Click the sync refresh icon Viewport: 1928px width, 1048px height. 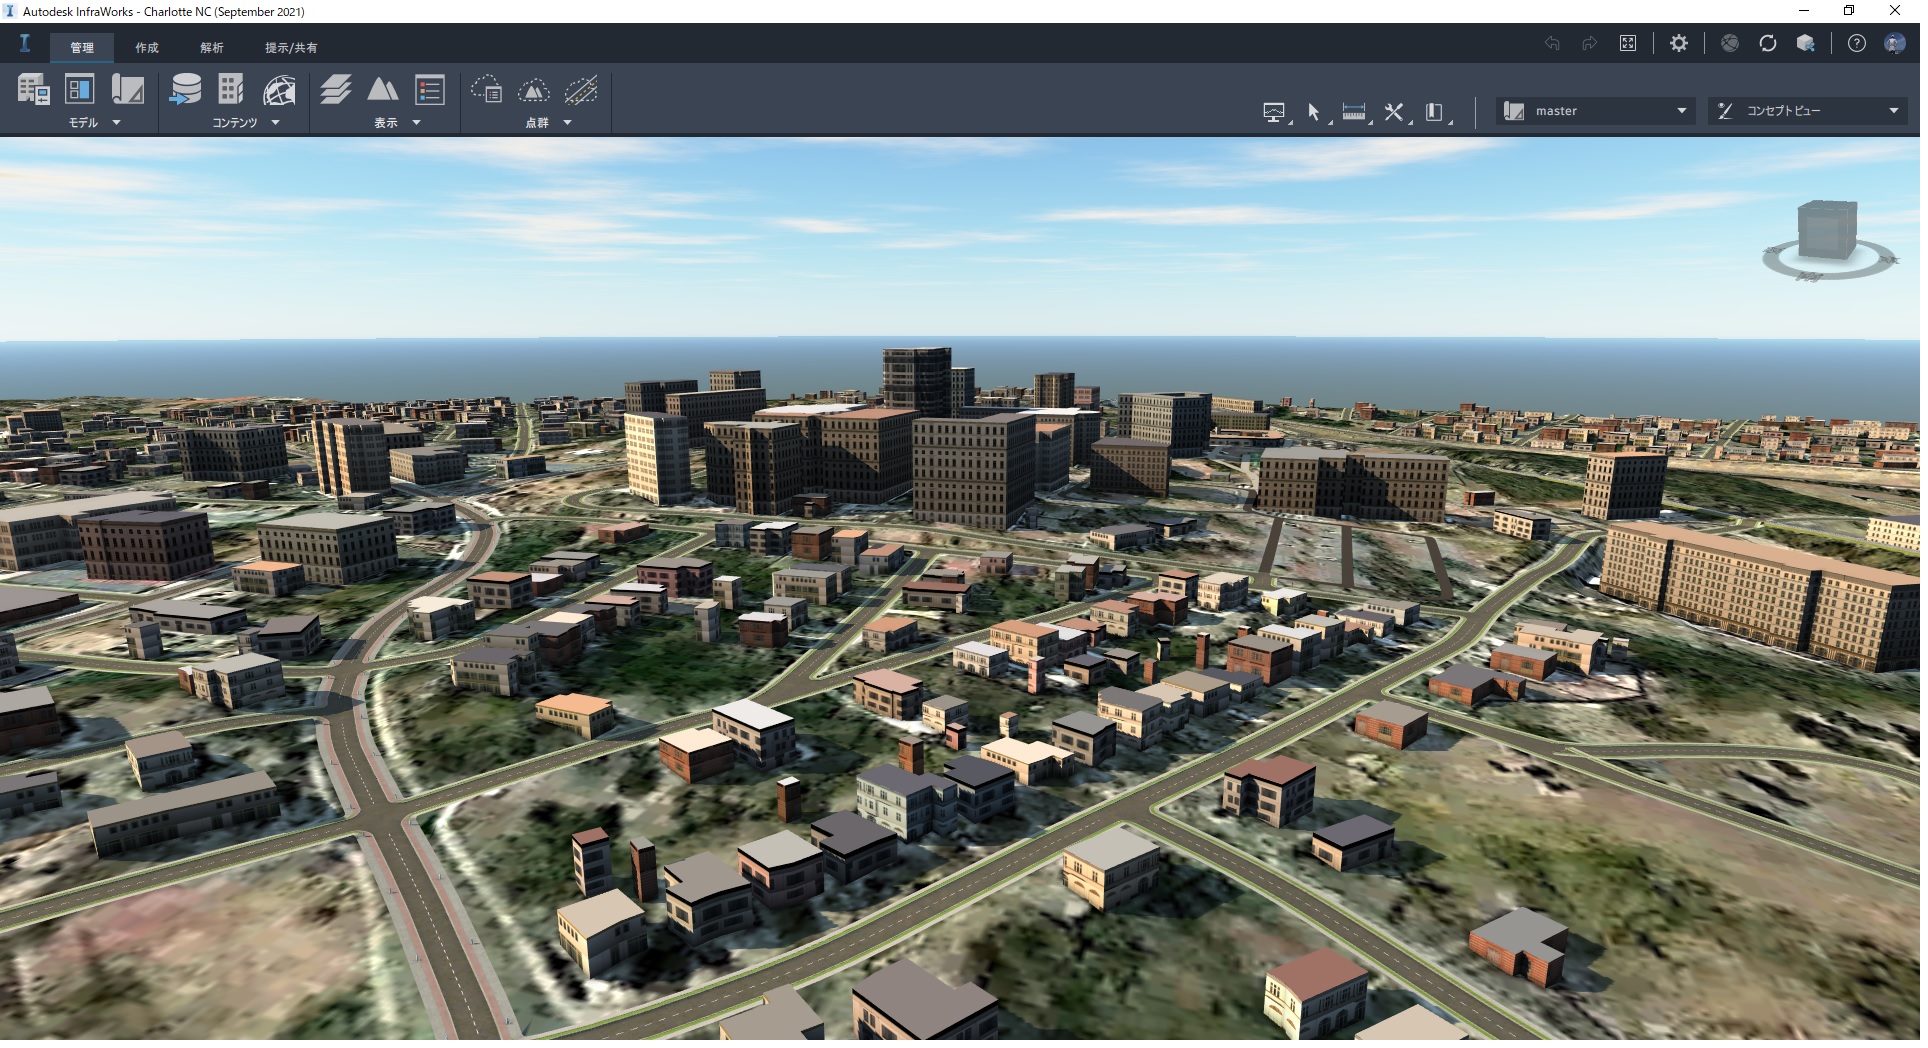coord(1768,43)
